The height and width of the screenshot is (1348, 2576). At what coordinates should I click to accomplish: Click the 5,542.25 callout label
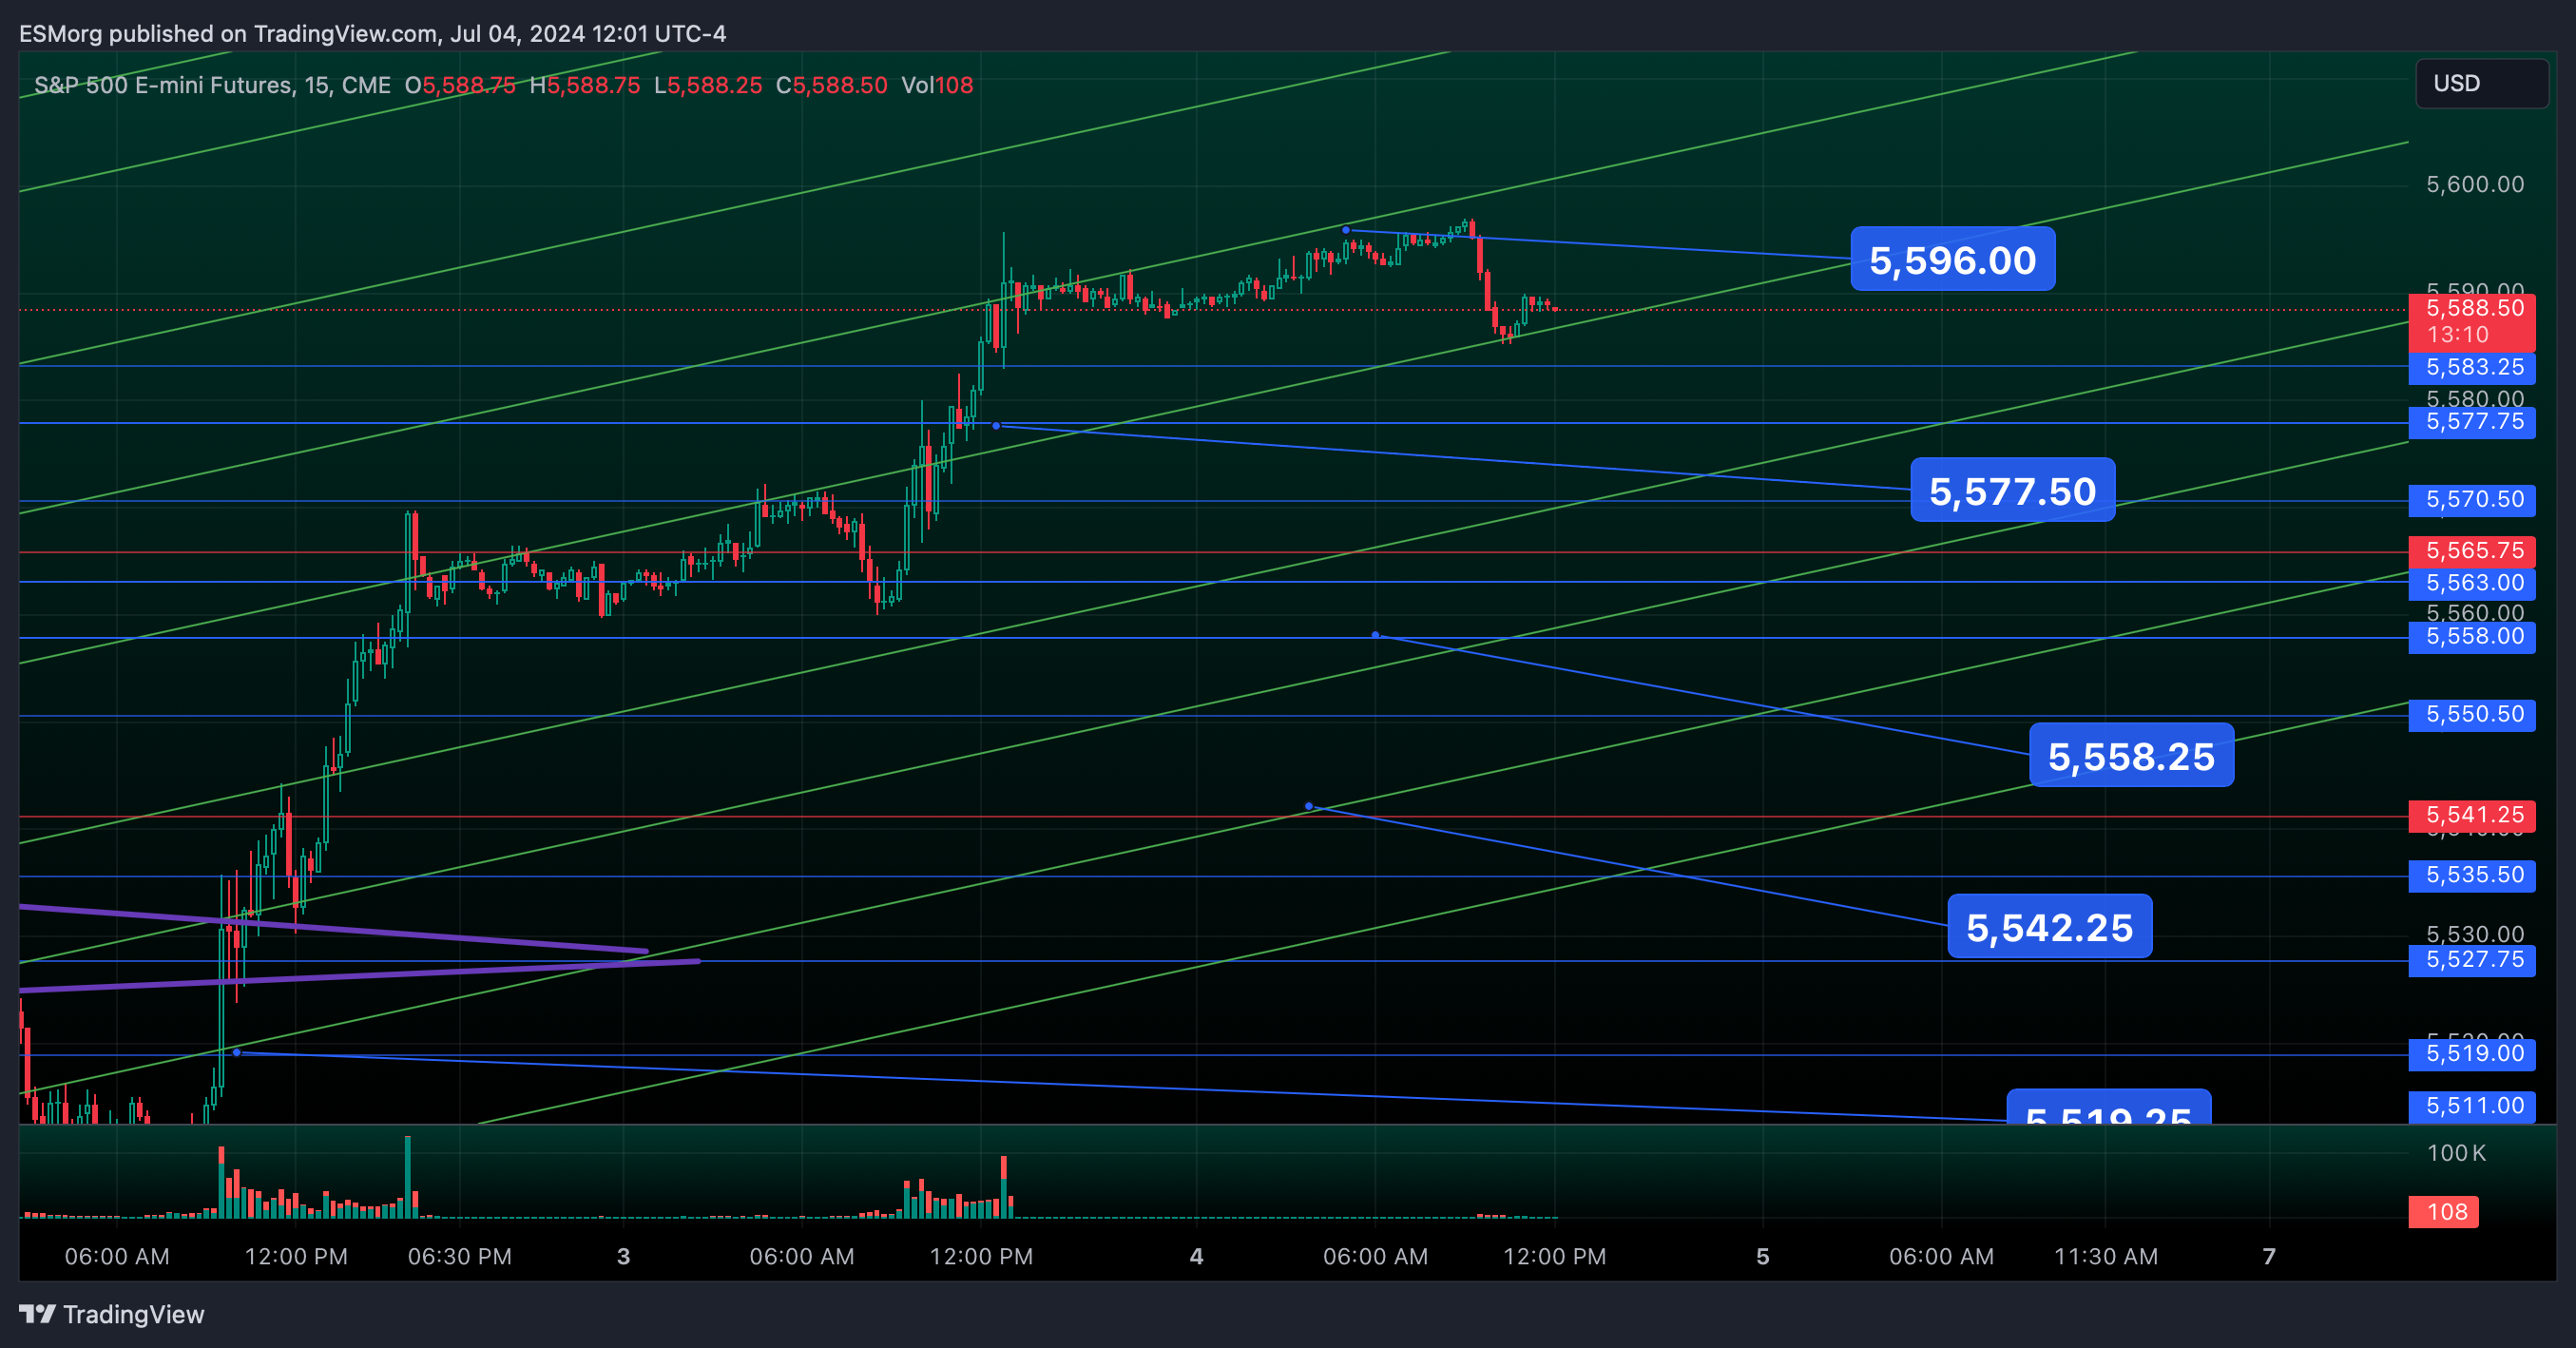click(x=2049, y=927)
